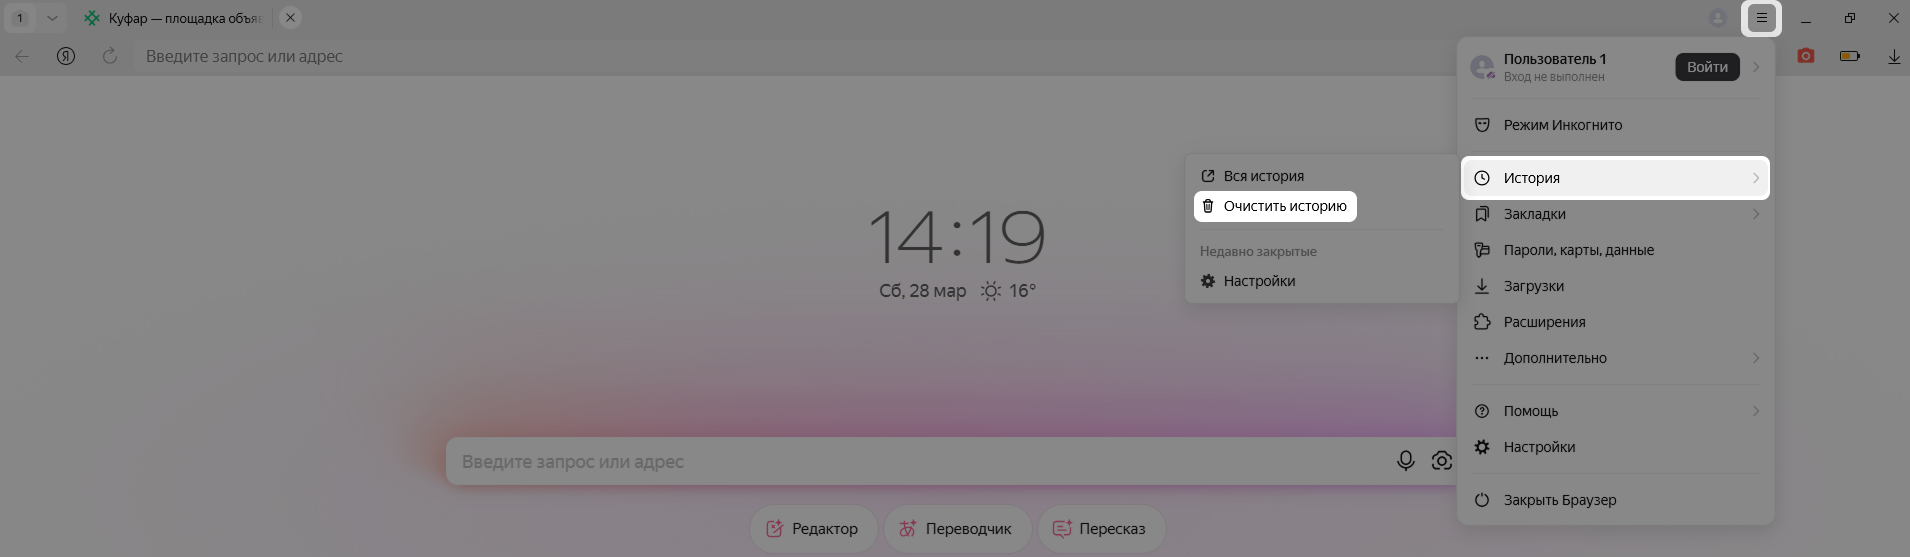Start voice search with the microphone icon
This screenshot has width=1910, height=557.
tap(1405, 460)
